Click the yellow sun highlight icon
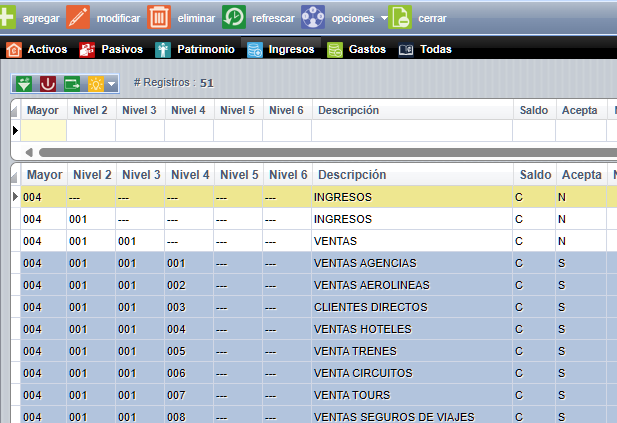617x423 pixels. pyautogui.click(x=96, y=84)
